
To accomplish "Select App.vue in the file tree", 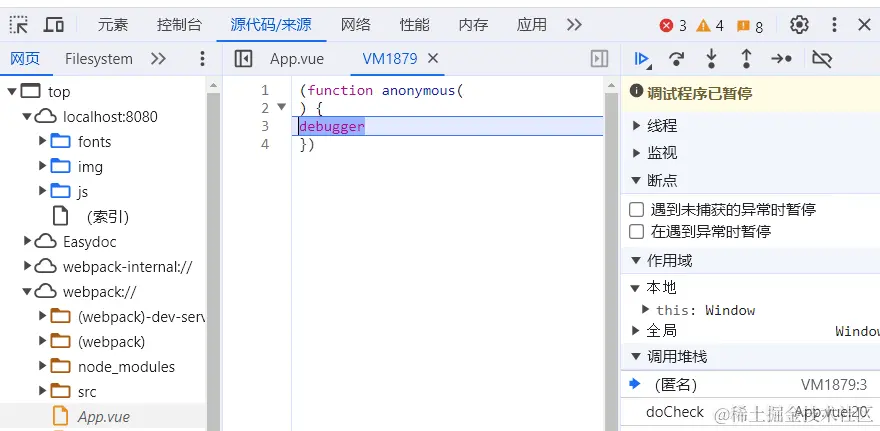I will (104, 416).
